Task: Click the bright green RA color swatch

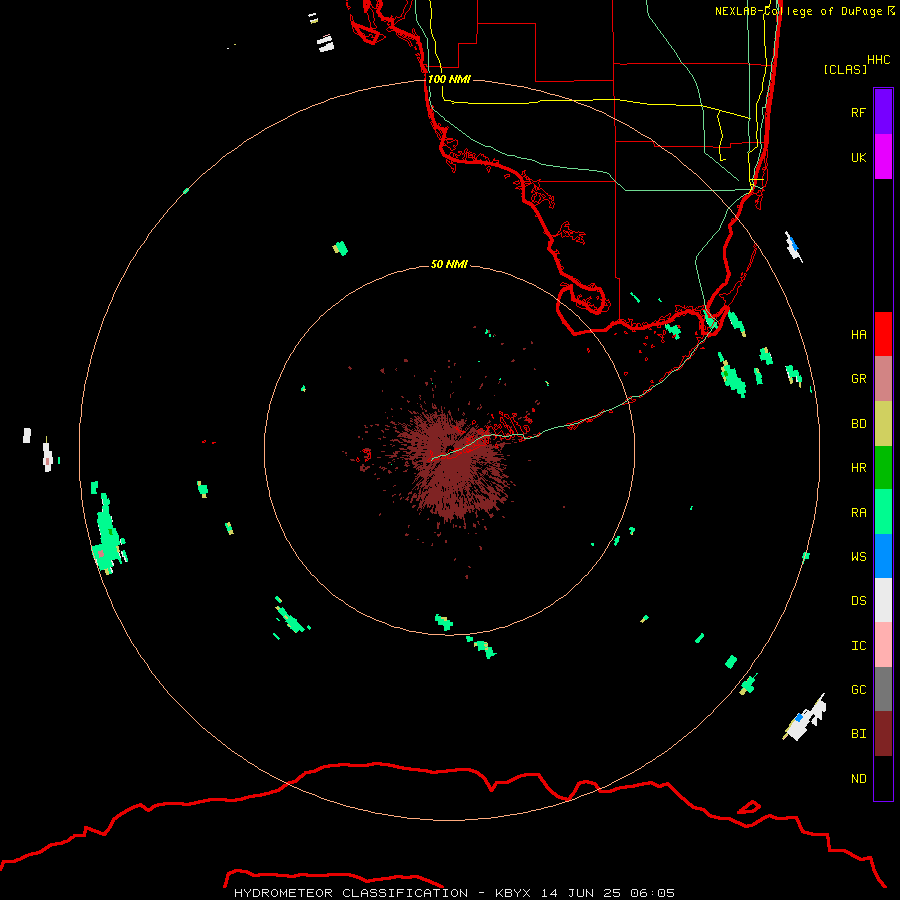Action: (883, 512)
